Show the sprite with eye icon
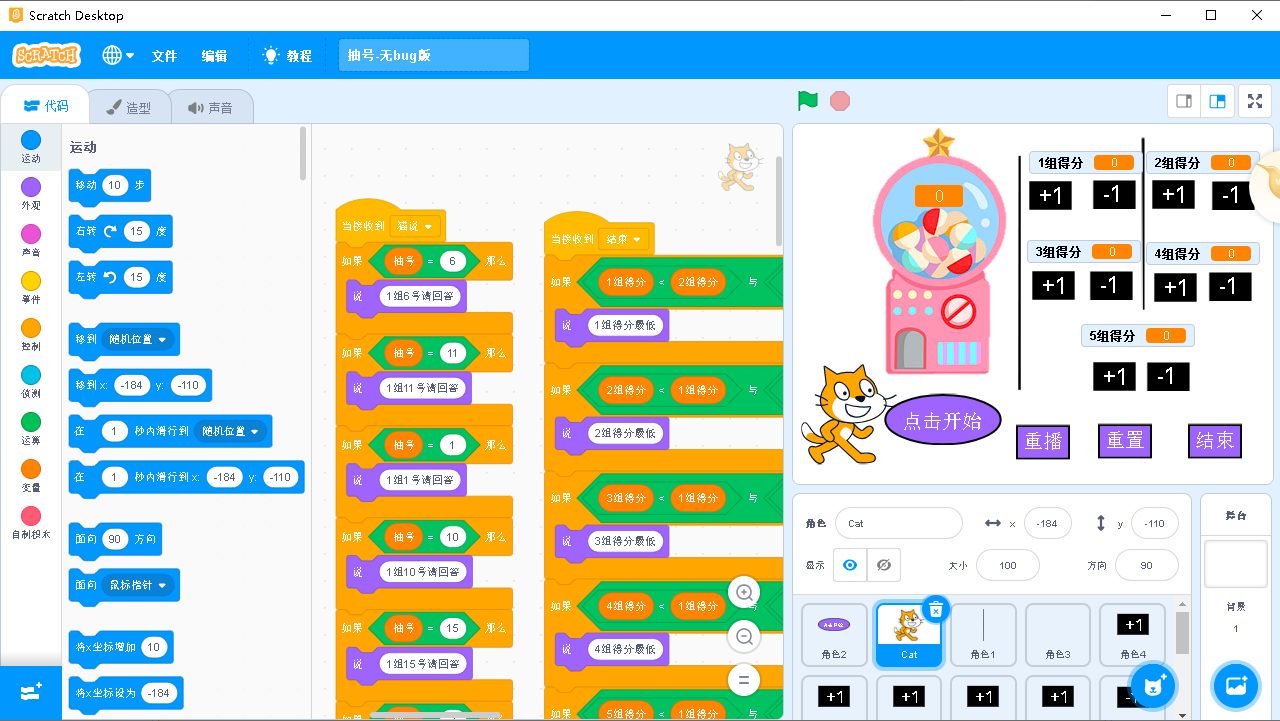The width and height of the screenshot is (1280, 721). coord(850,565)
